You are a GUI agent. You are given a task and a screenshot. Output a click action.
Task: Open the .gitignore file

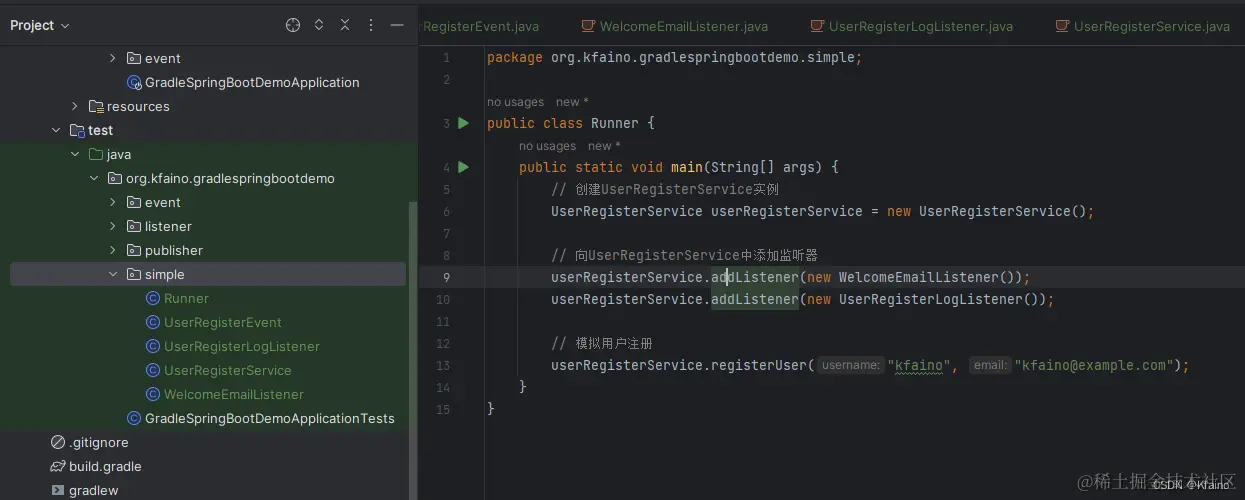[98, 443]
